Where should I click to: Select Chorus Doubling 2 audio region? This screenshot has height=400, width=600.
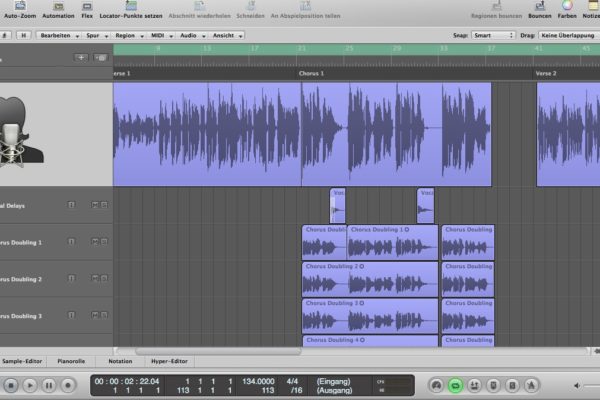[370, 279]
